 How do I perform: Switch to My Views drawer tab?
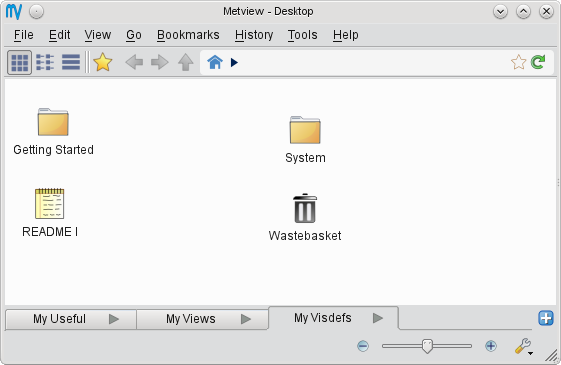point(203,319)
